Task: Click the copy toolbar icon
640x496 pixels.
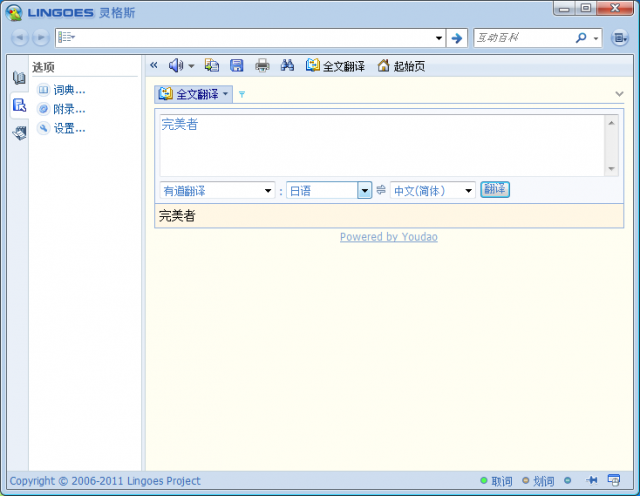Action: click(212, 65)
